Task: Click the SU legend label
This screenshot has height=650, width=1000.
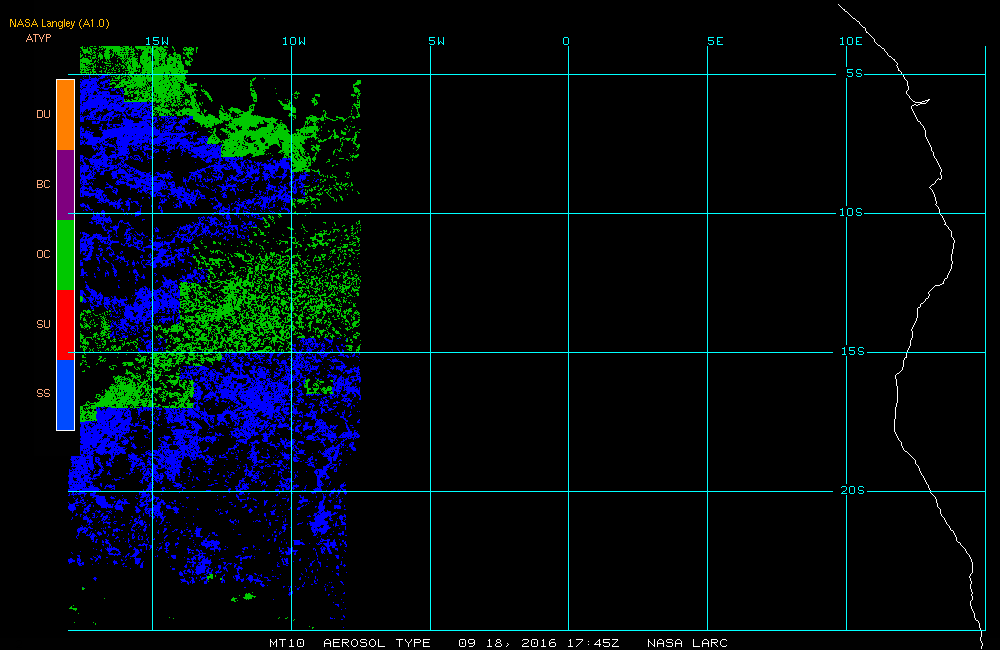Action: 43,324
